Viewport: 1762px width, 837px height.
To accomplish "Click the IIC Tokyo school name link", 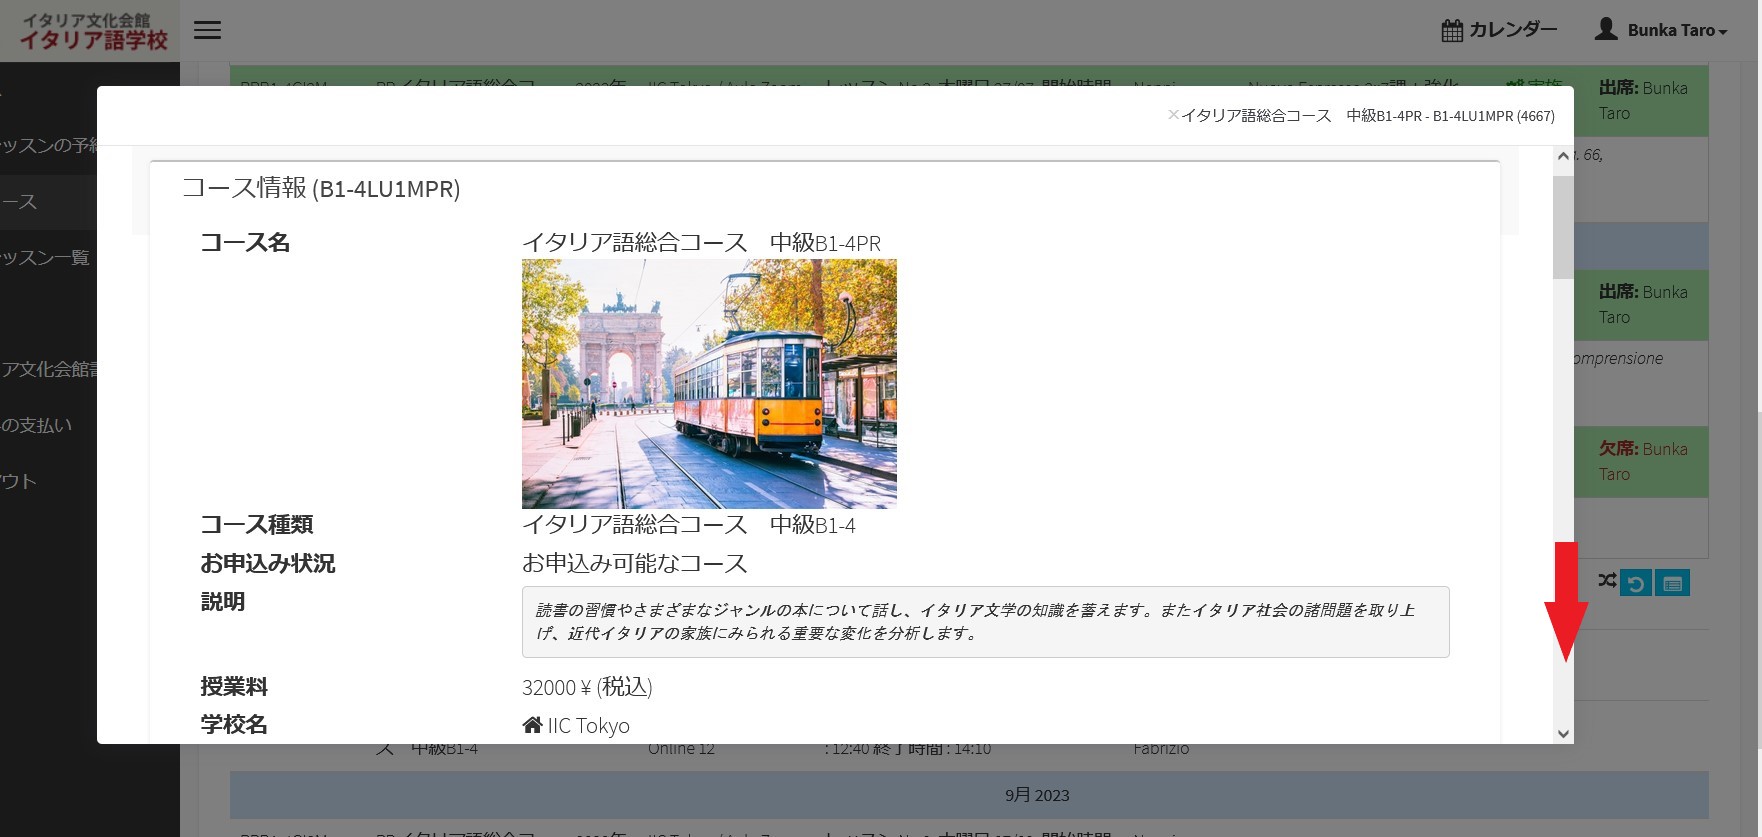I will pyautogui.click(x=588, y=726).
